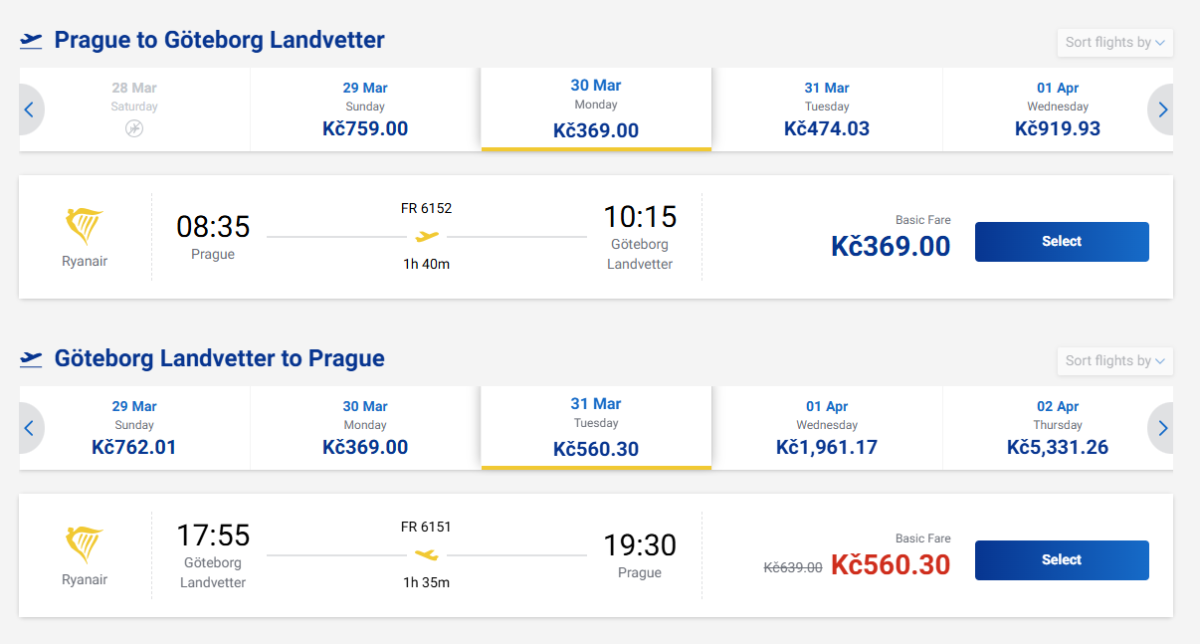Click the Ryanair logo on flight FR 6151
Screen dimensions: 1200x644
84,545
